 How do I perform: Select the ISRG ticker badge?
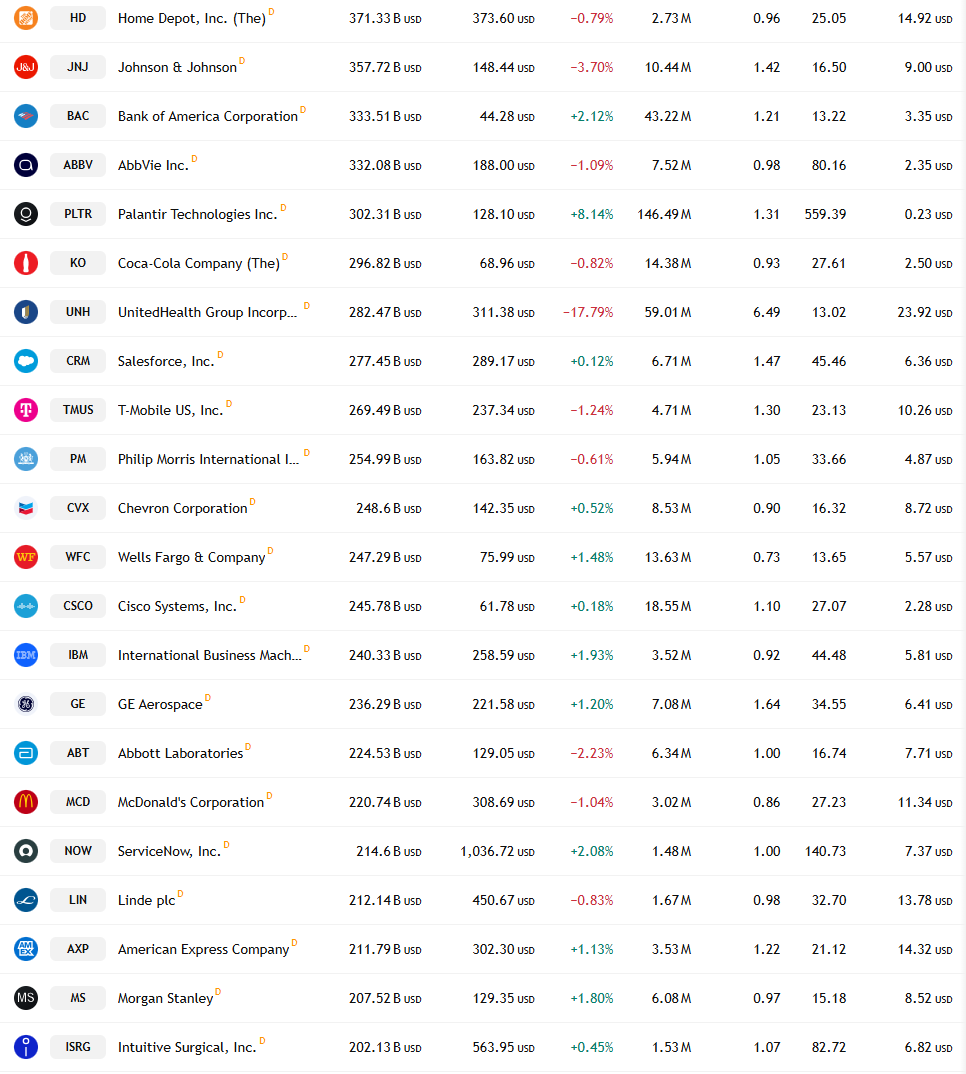tap(78, 1047)
